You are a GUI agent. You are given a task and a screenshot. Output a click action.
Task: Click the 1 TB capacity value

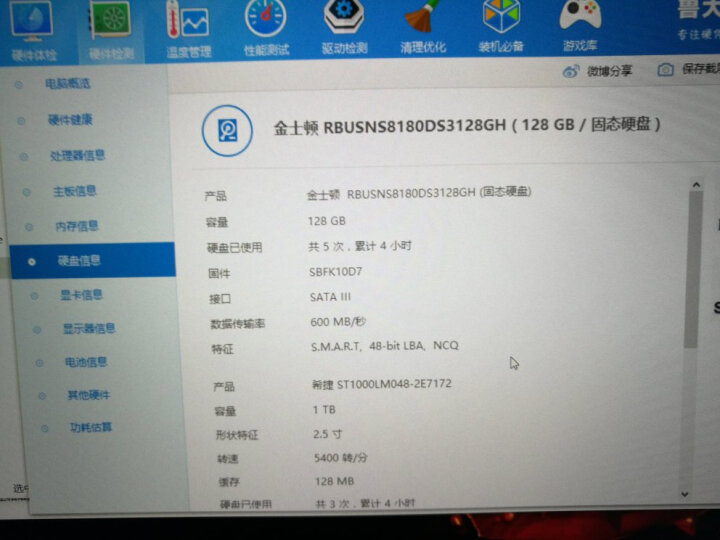coord(324,409)
